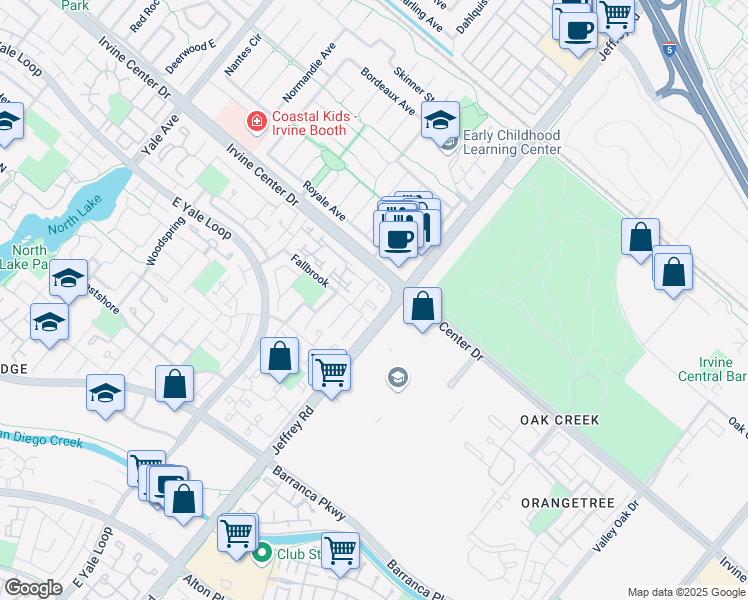
Task: Click the Irvine Central Bark park label
Action: (x=713, y=370)
